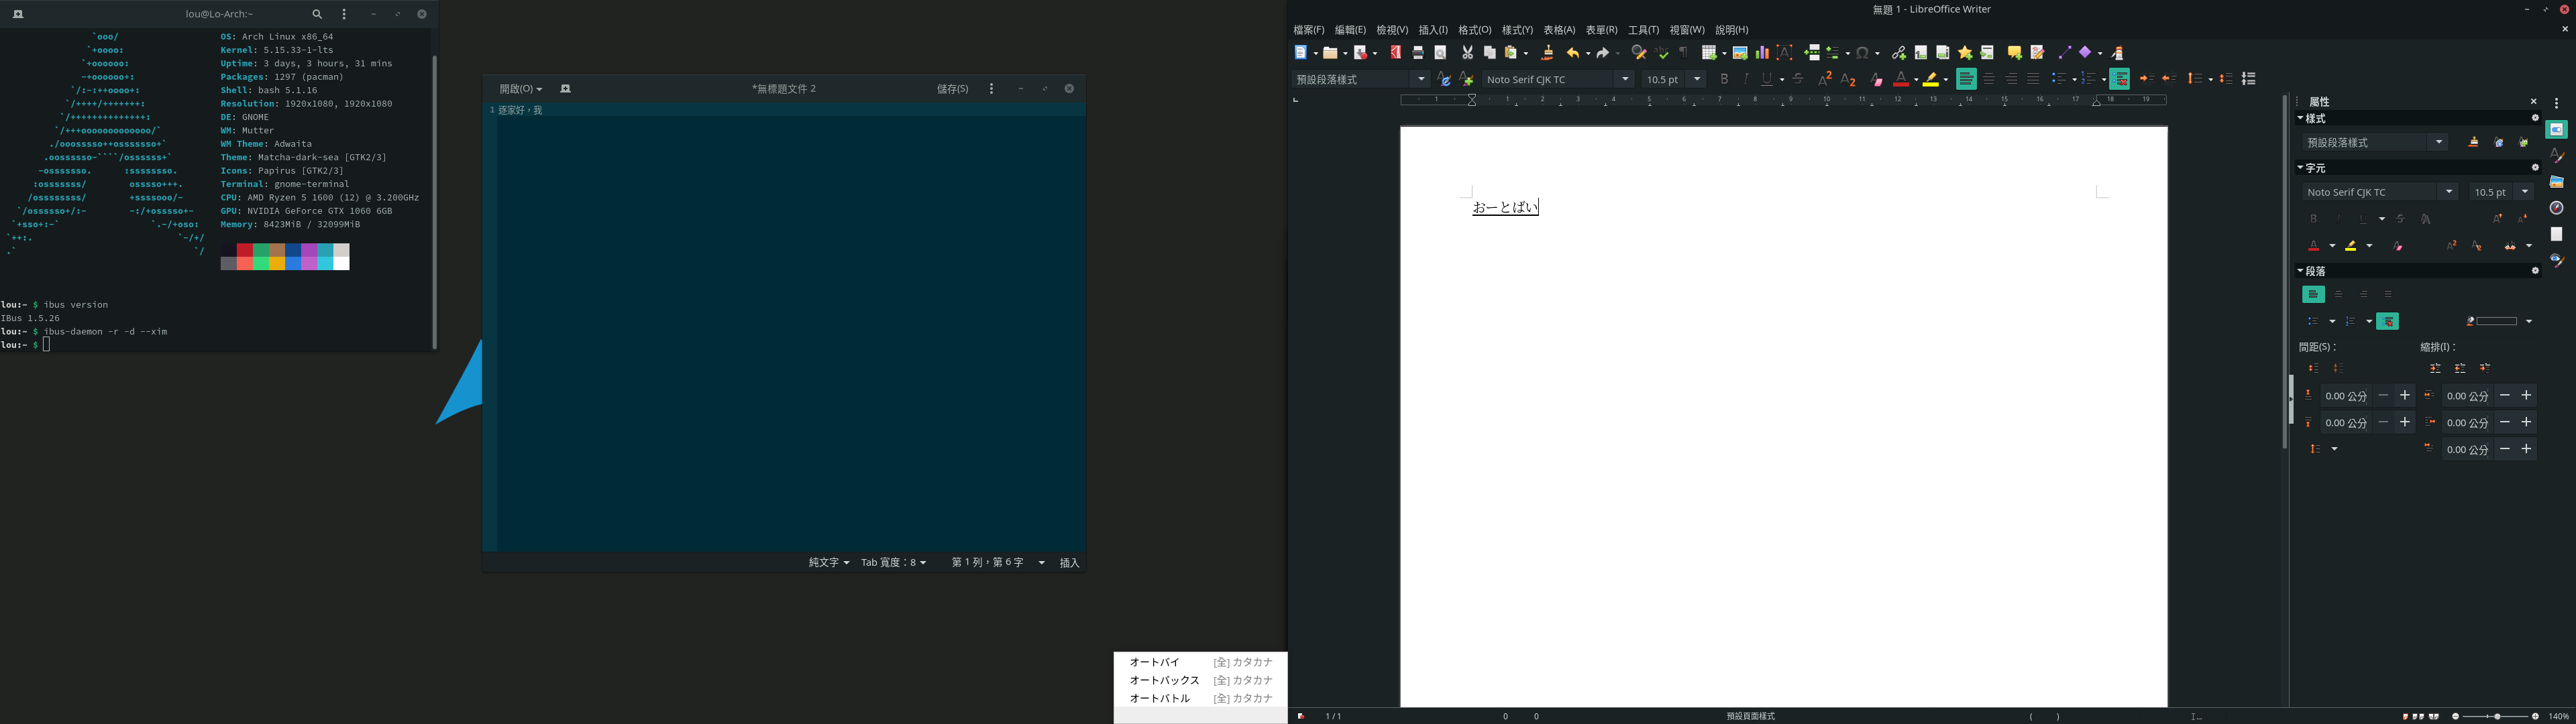2576x724 pixels.
Task: Open the 工具(T) menu
Action: click(x=1643, y=30)
